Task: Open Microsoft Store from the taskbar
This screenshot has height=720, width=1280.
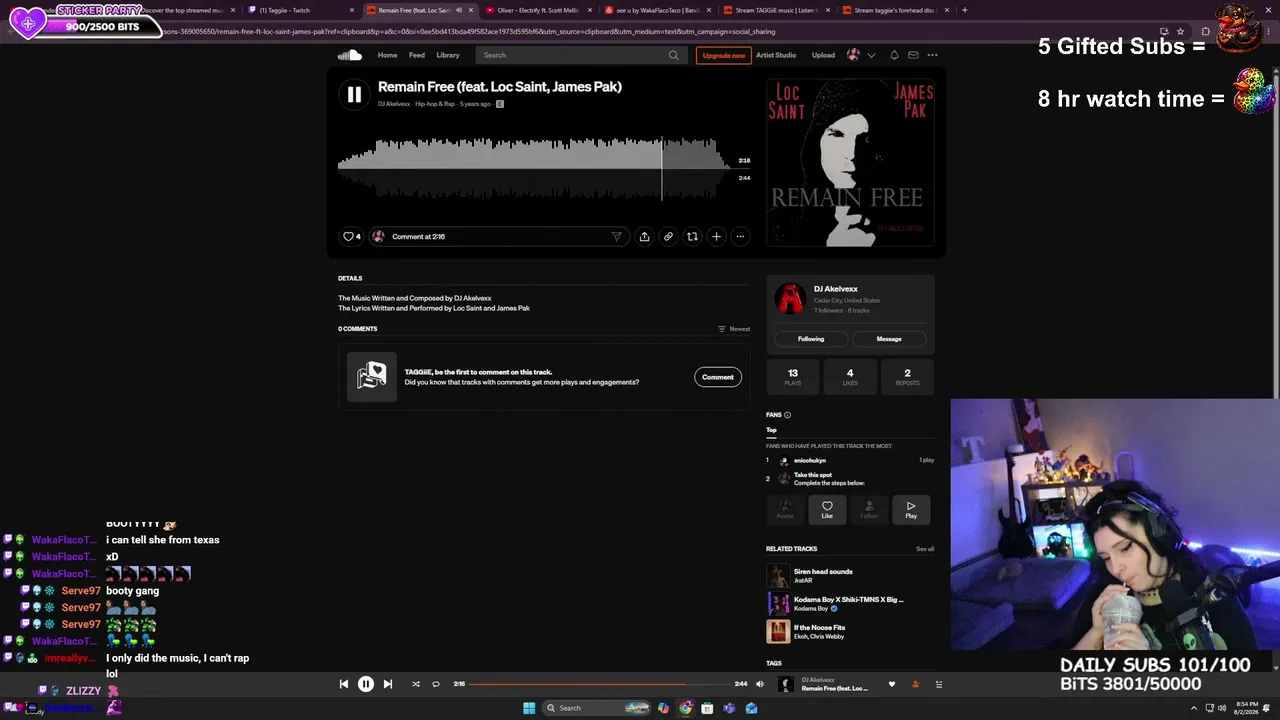Action: (x=707, y=708)
